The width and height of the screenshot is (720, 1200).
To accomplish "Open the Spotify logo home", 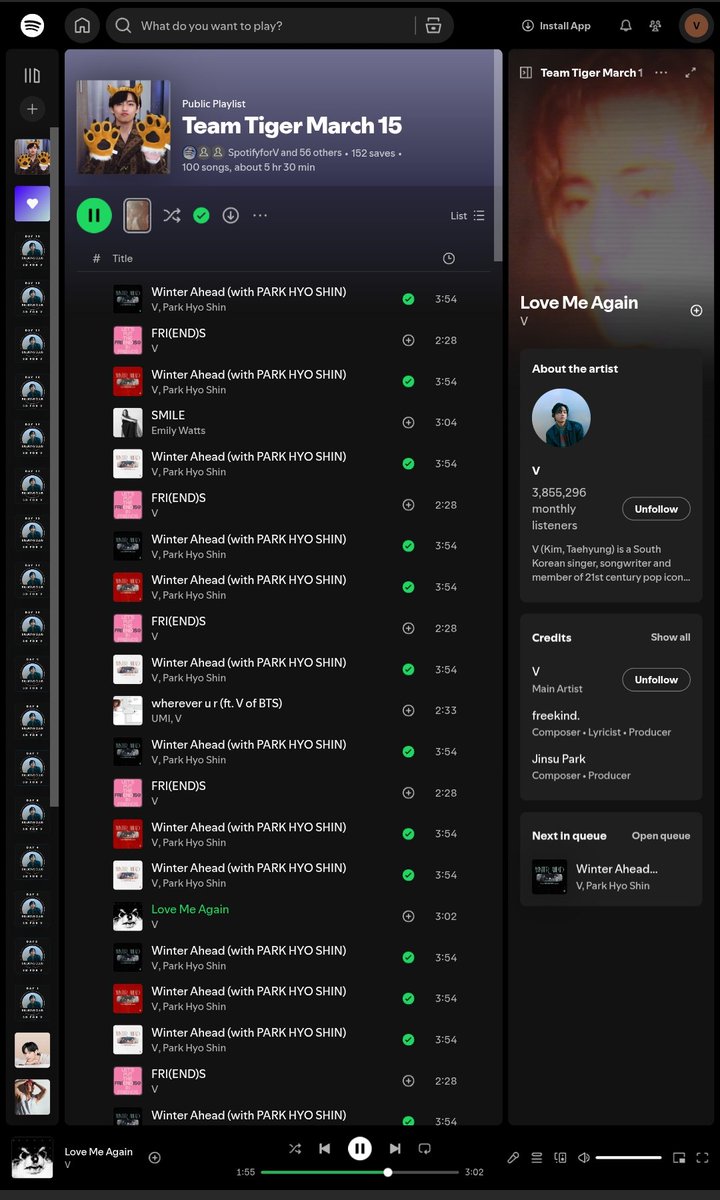I will pos(32,25).
